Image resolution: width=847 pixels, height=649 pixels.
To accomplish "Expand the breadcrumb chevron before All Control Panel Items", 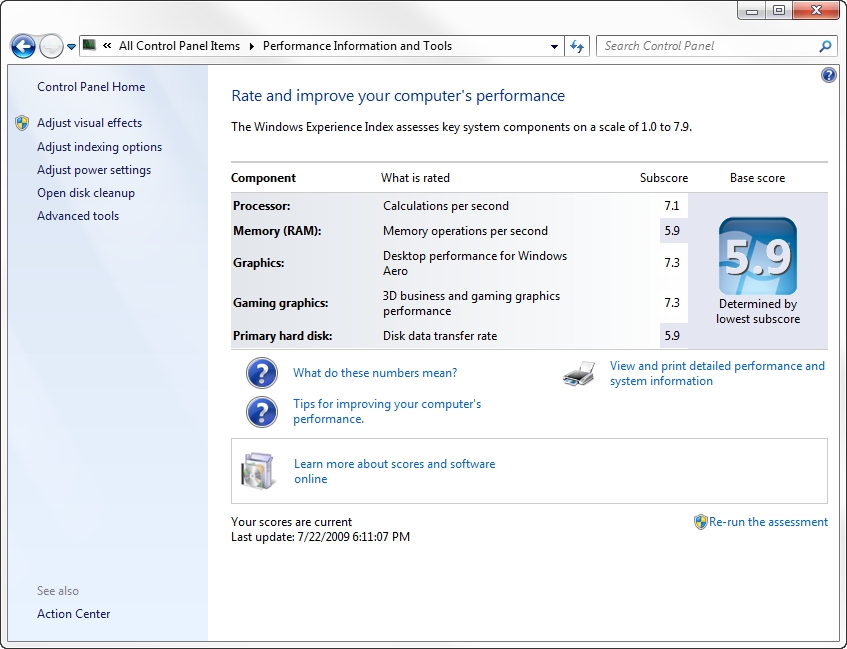I will click(x=107, y=46).
